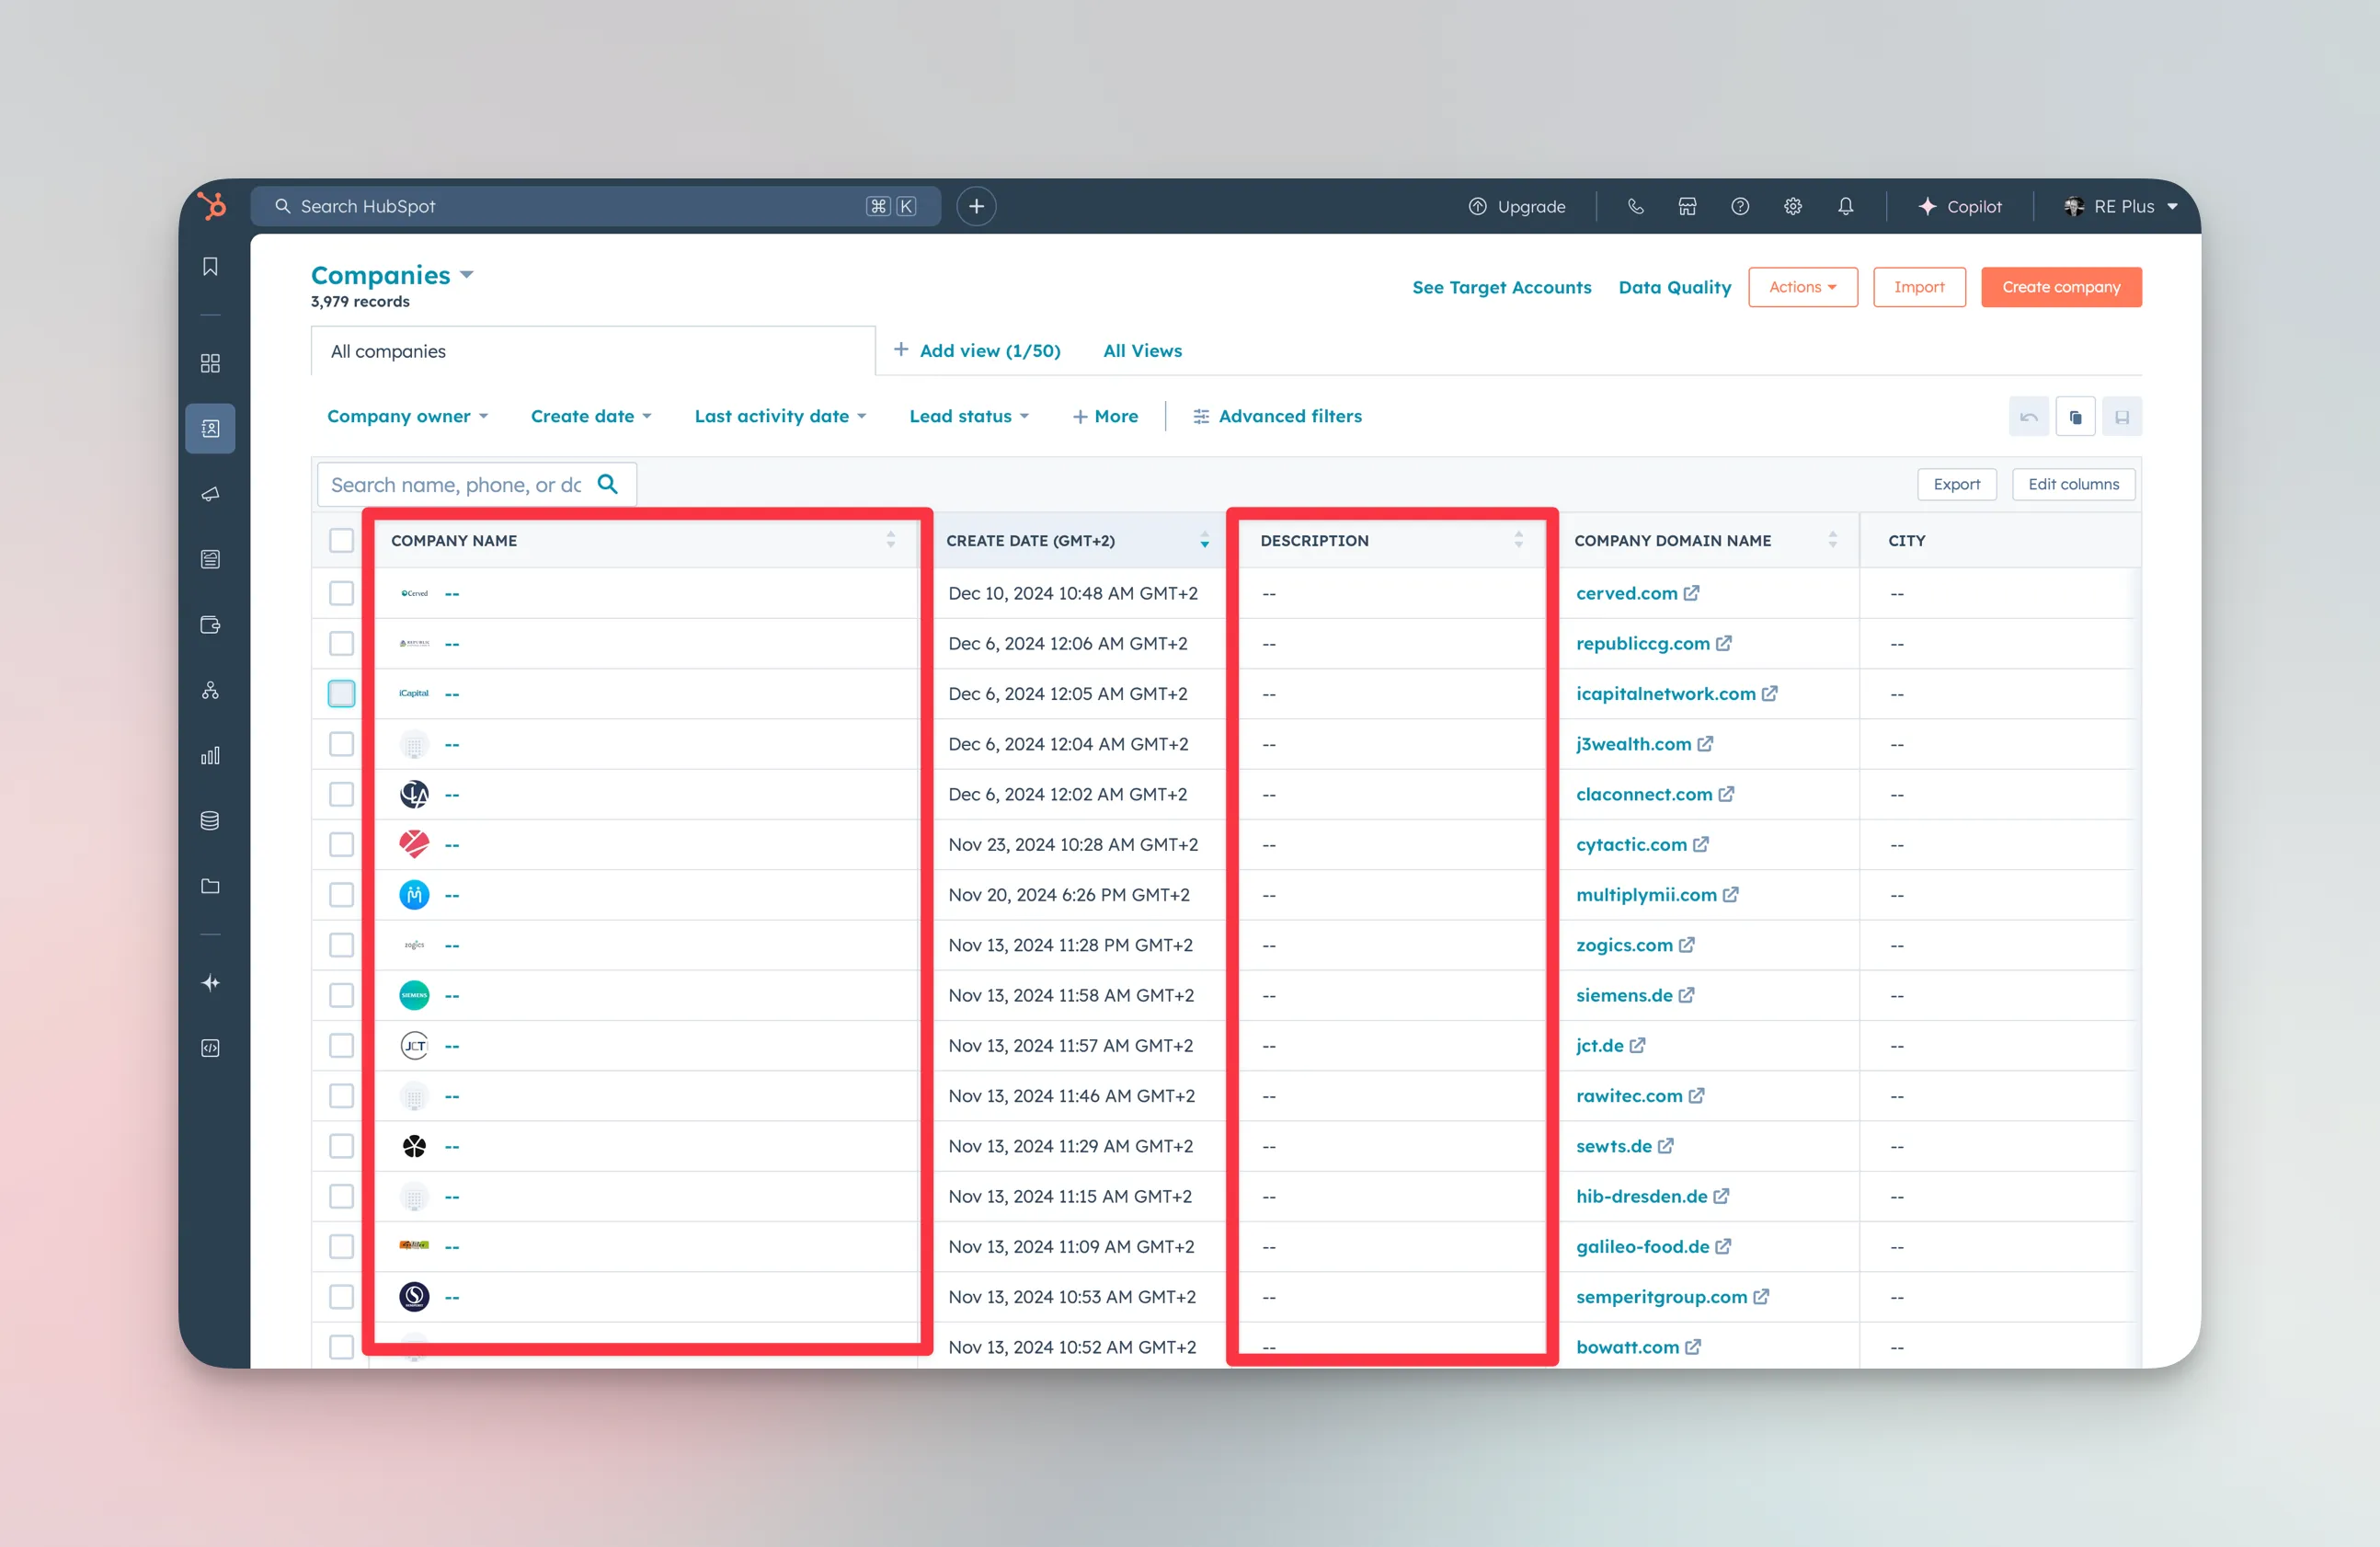The height and width of the screenshot is (1547, 2380).
Task: Check the multiplymii.com row checkbox
Action: pyautogui.click(x=341, y=894)
